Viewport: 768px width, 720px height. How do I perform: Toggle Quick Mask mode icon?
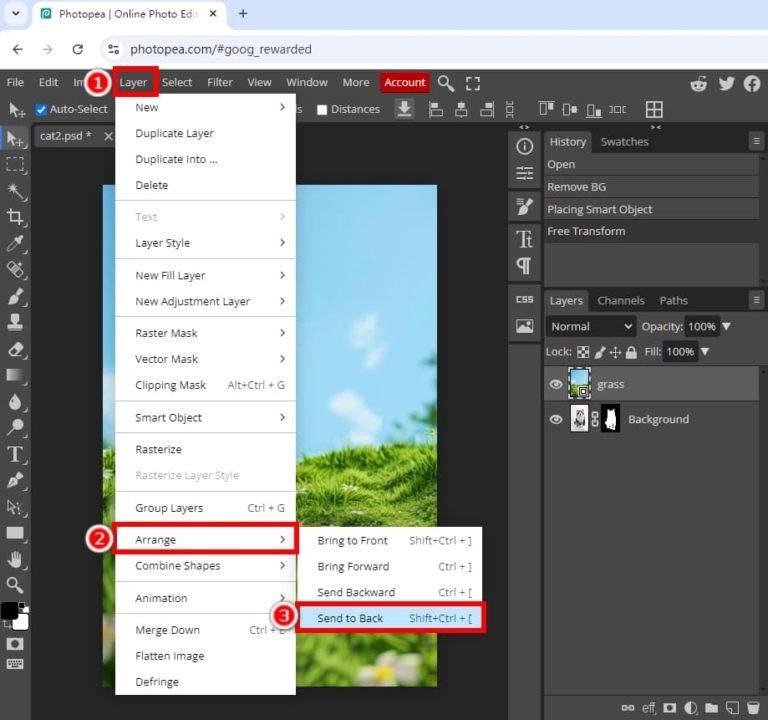(x=15, y=644)
